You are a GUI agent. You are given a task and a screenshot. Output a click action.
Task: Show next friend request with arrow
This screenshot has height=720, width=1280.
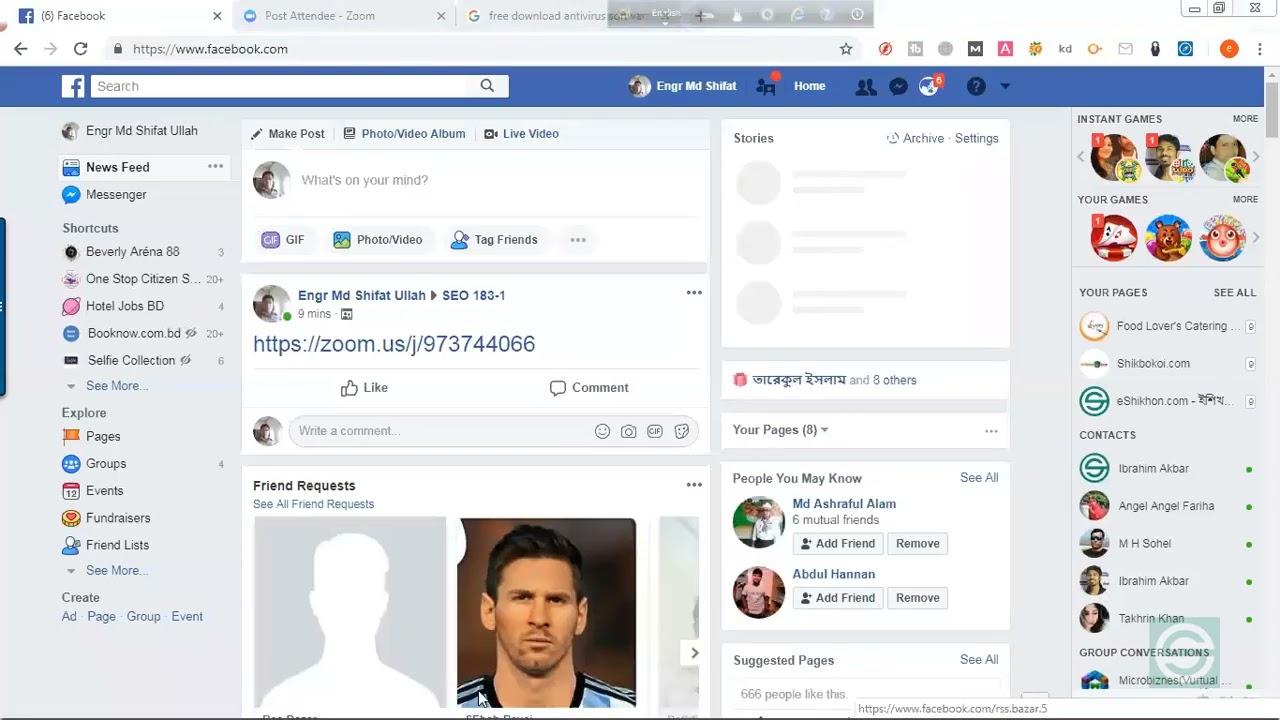coord(694,653)
